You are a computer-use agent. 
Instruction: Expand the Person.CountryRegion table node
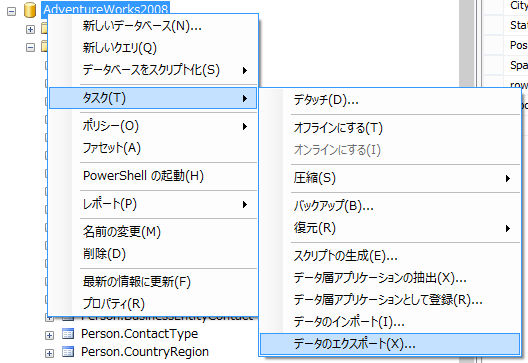click(50, 353)
